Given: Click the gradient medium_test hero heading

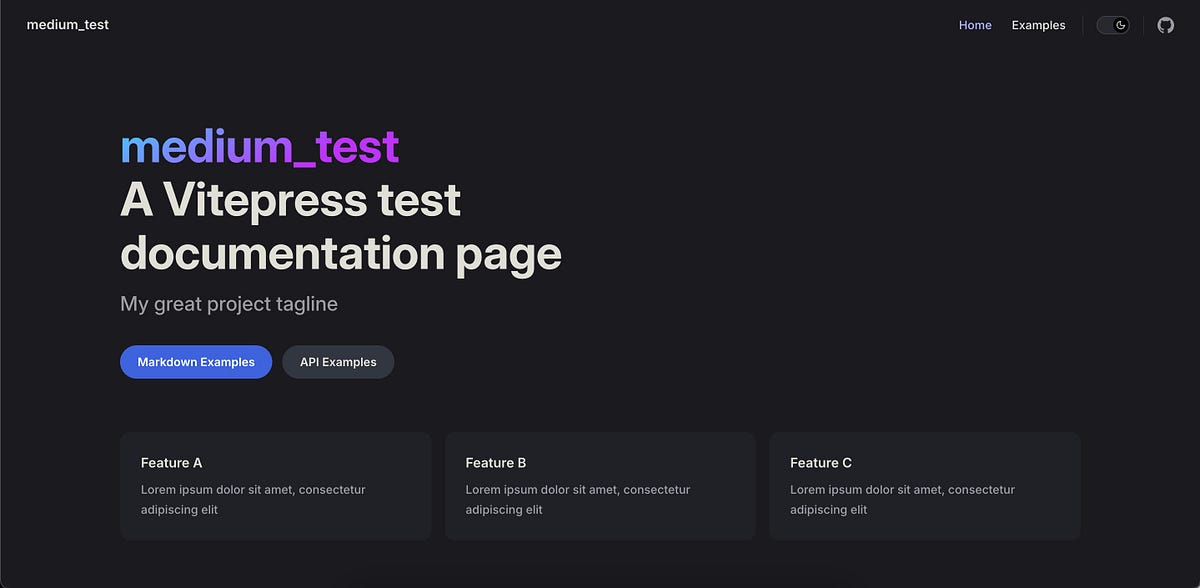Looking at the screenshot, I should coord(259,146).
